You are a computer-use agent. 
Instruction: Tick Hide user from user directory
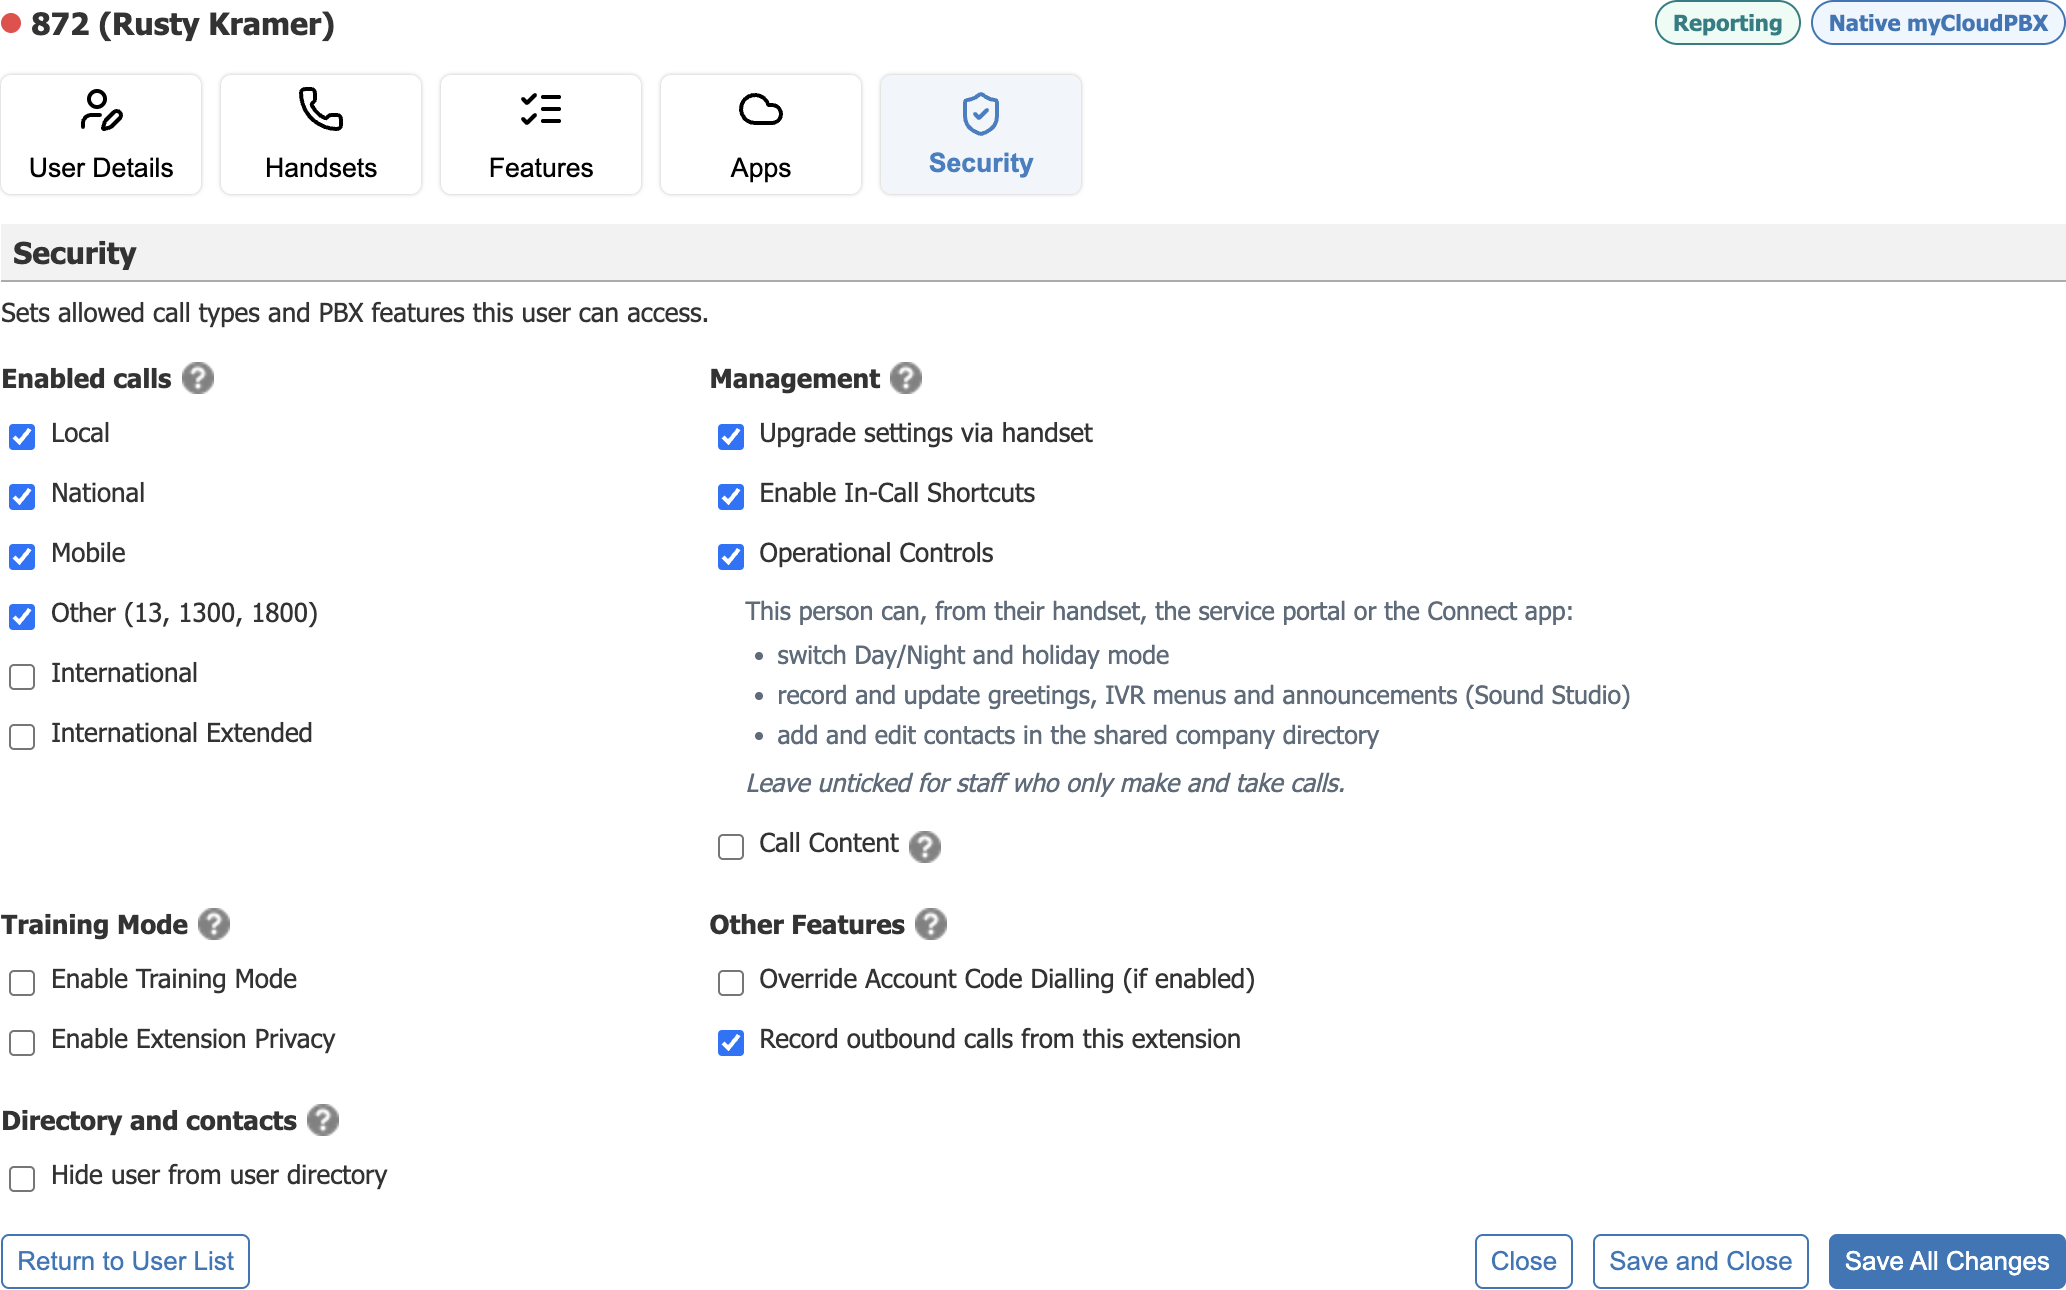click(22, 1178)
